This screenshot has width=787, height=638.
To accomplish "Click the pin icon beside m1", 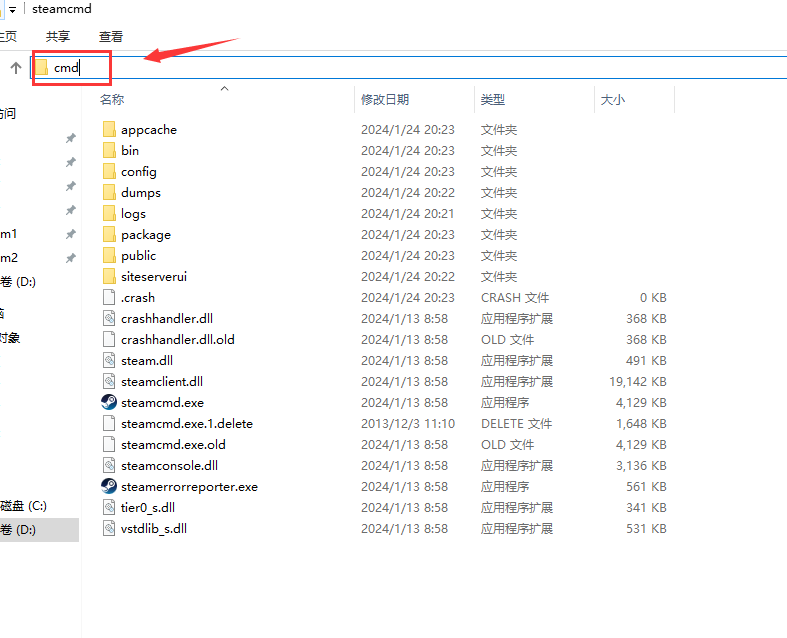I will tap(71, 234).
